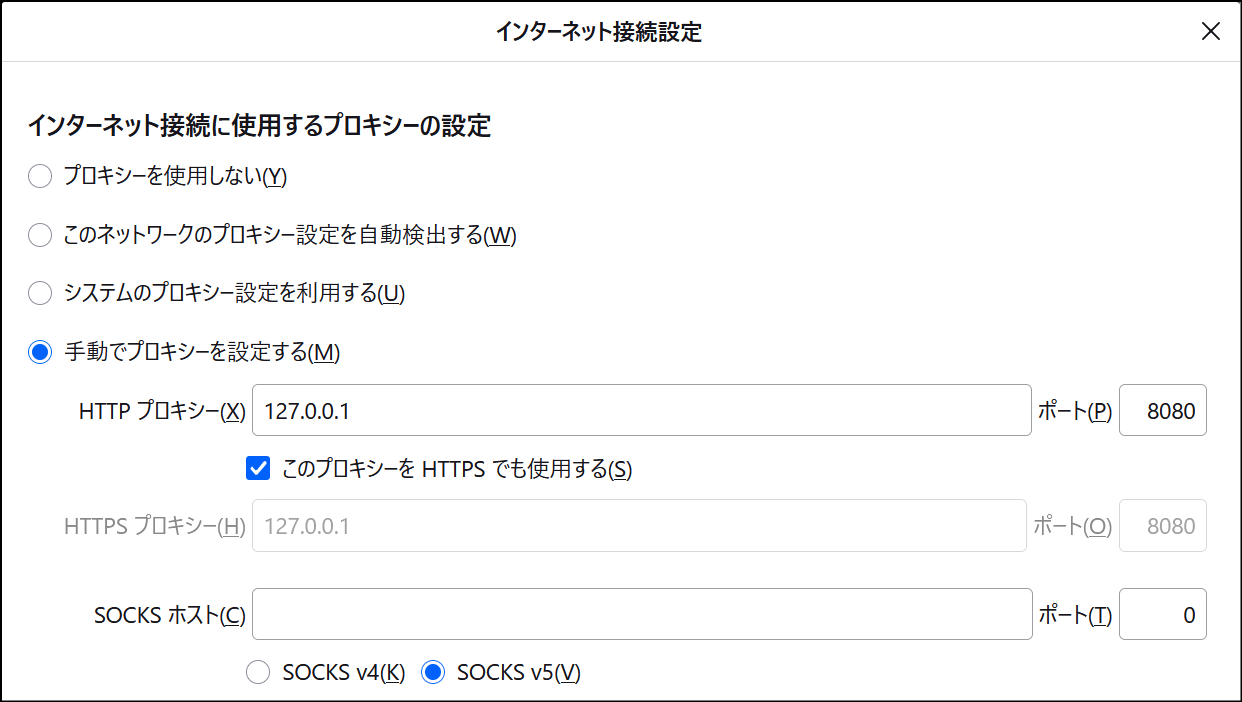
Task: Click the HTTPS プロキシー(H) text label
Action: (x=154, y=527)
